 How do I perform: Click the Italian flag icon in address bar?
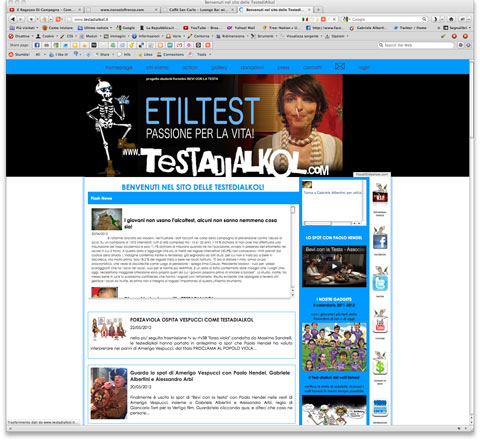pos(305,19)
